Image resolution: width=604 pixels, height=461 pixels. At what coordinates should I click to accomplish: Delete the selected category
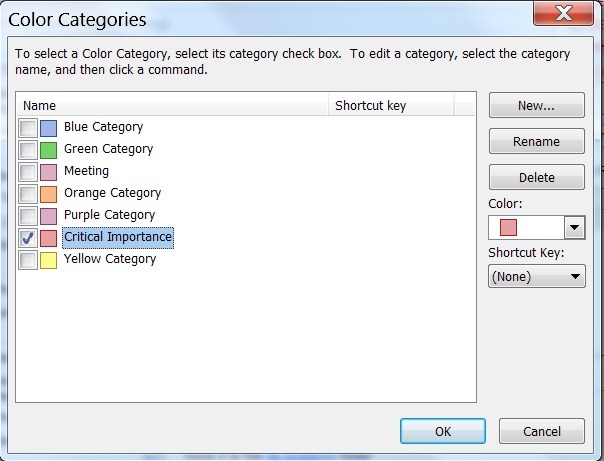[x=536, y=178]
